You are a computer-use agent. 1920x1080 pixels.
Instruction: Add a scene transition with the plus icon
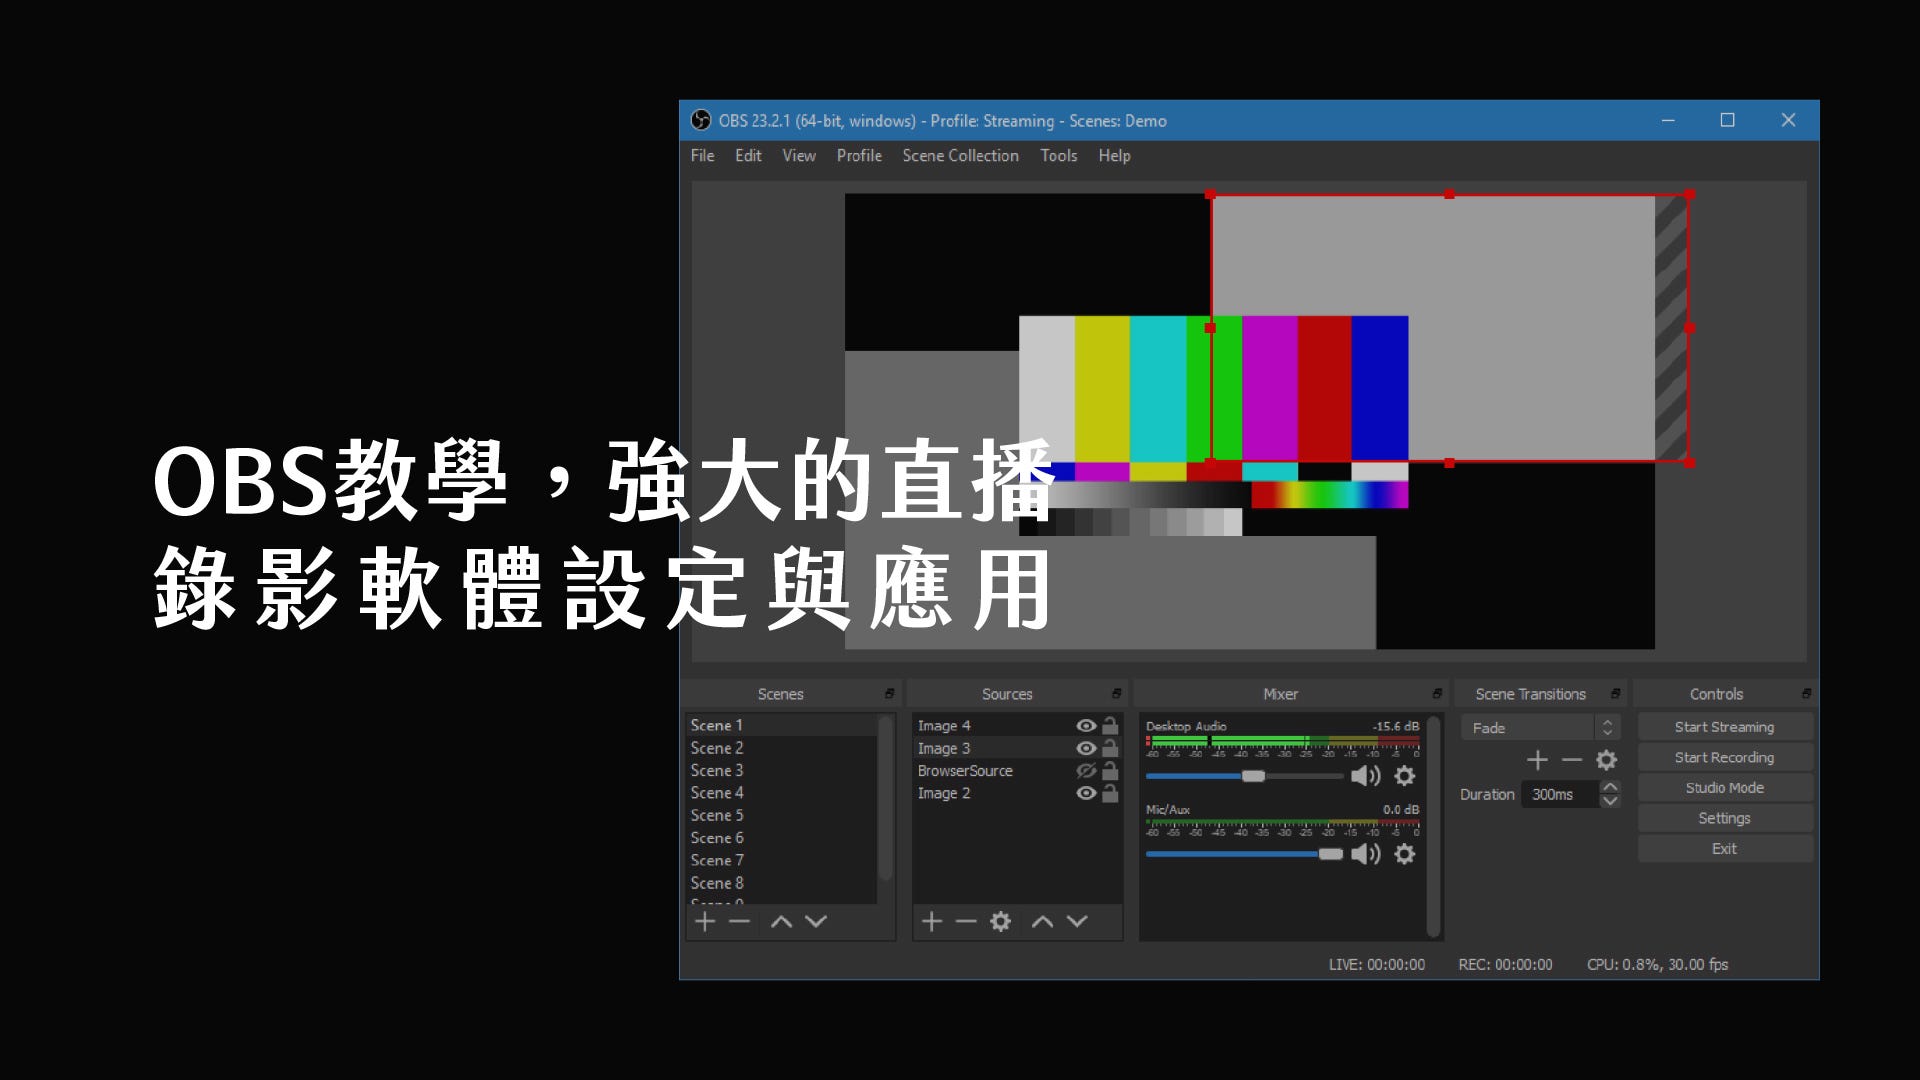pyautogui.click(x=1537, y=760)
